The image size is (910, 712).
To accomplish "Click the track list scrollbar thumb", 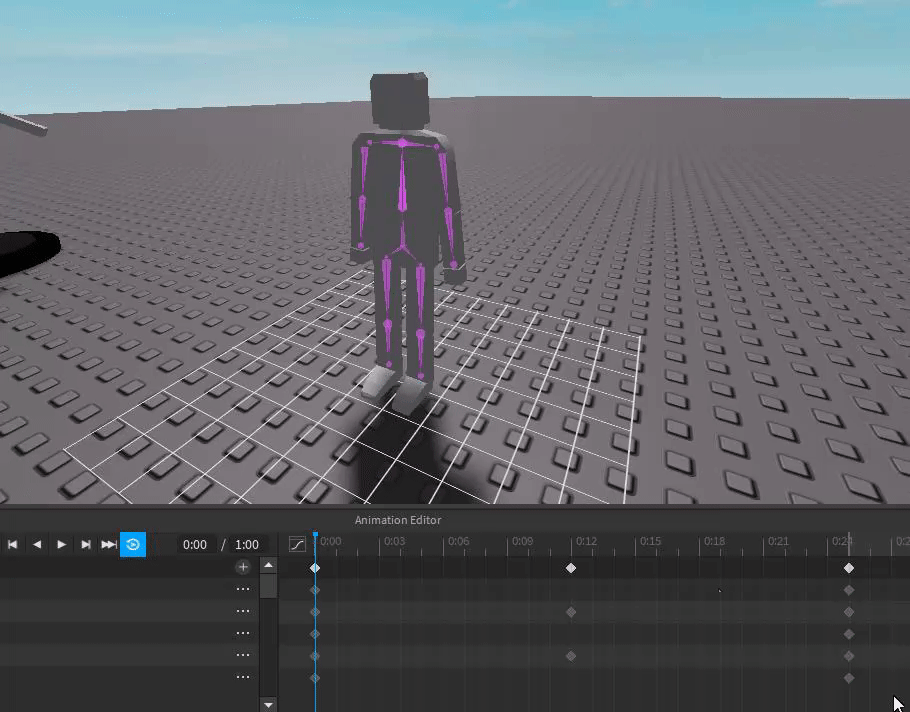I will point(268,585).
